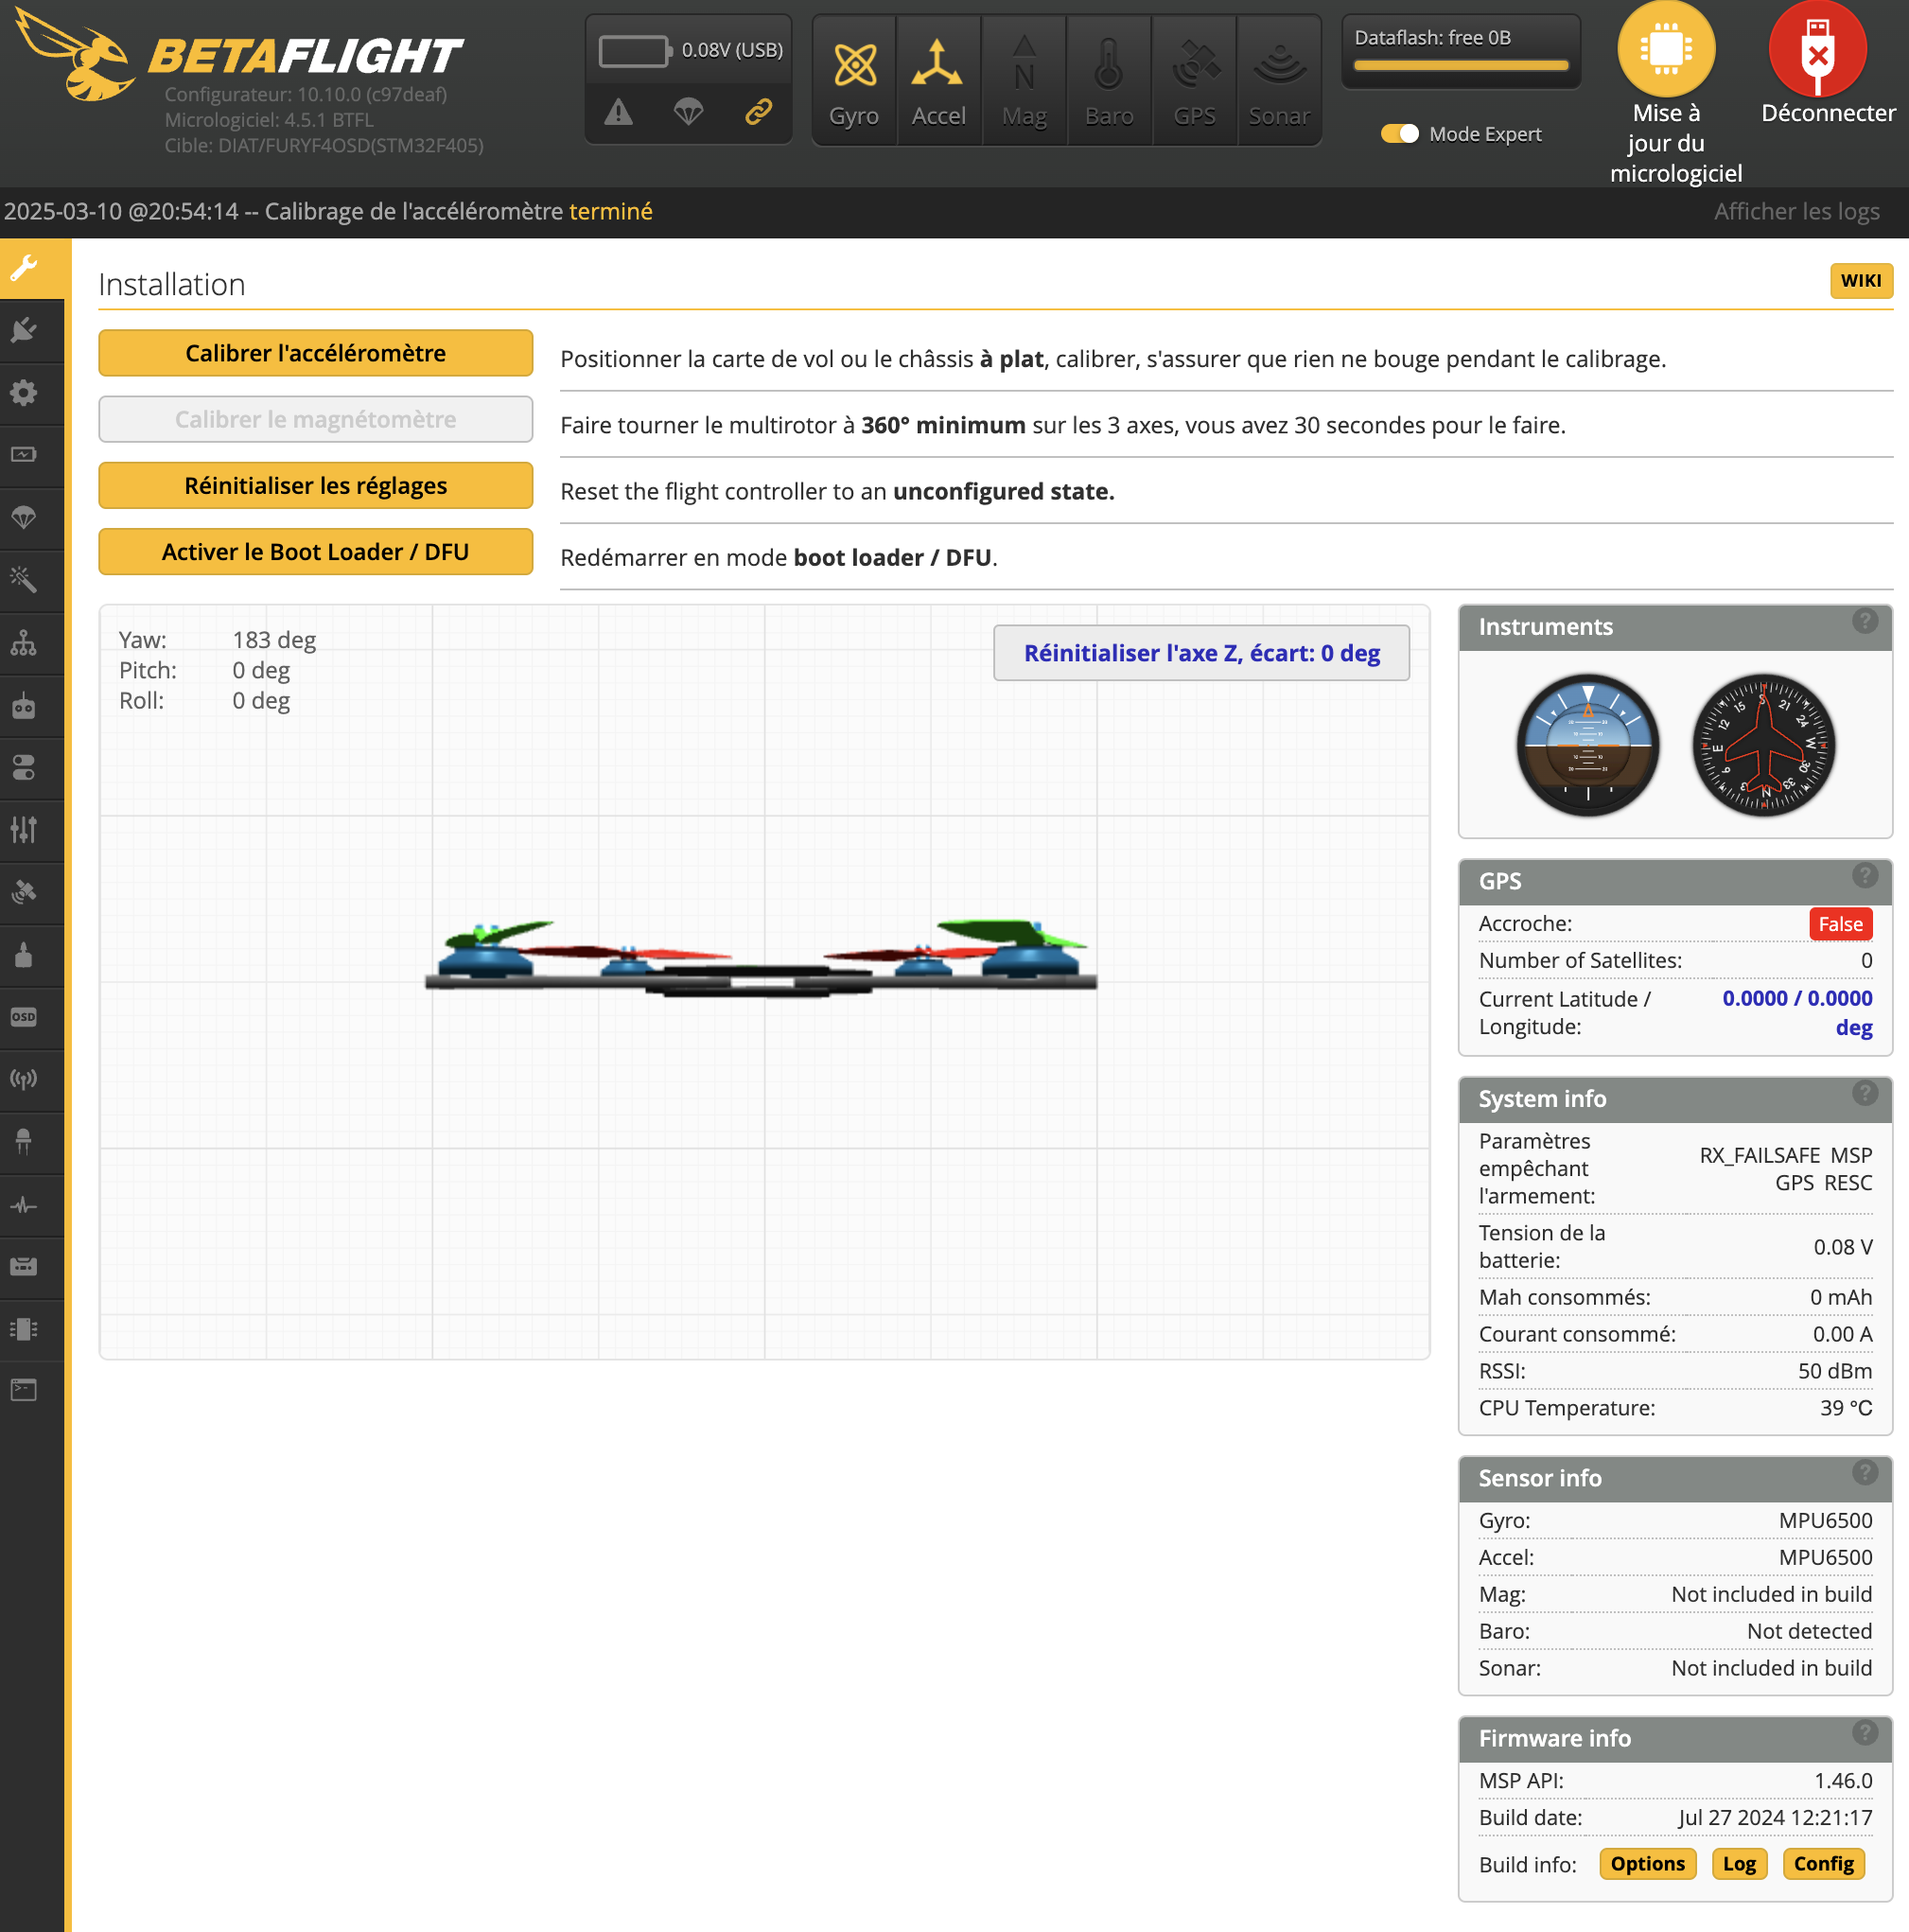1909x1932 pixels.
Task: Click Calibrer l'accéléromètre button
Action: point(315,353)
